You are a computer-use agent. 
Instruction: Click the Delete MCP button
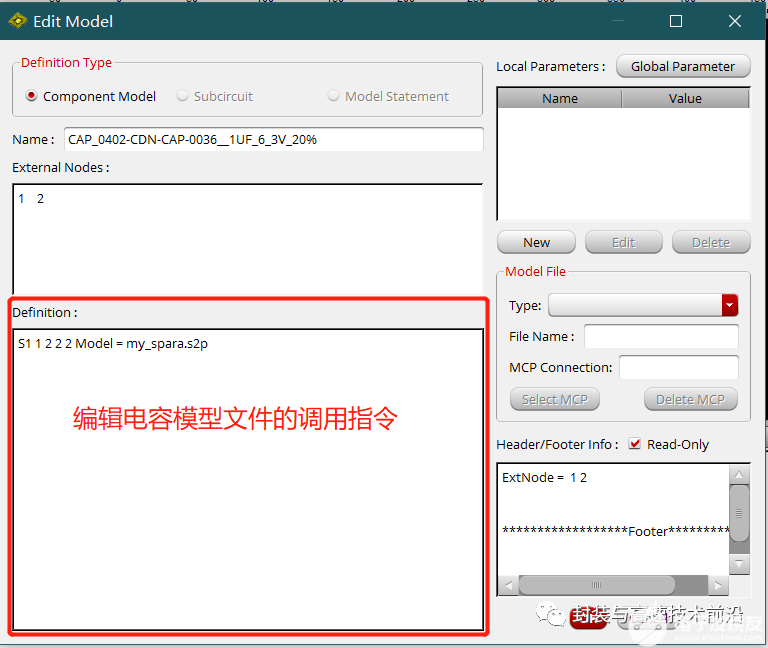pyautogui.click(x=691, y=400)
